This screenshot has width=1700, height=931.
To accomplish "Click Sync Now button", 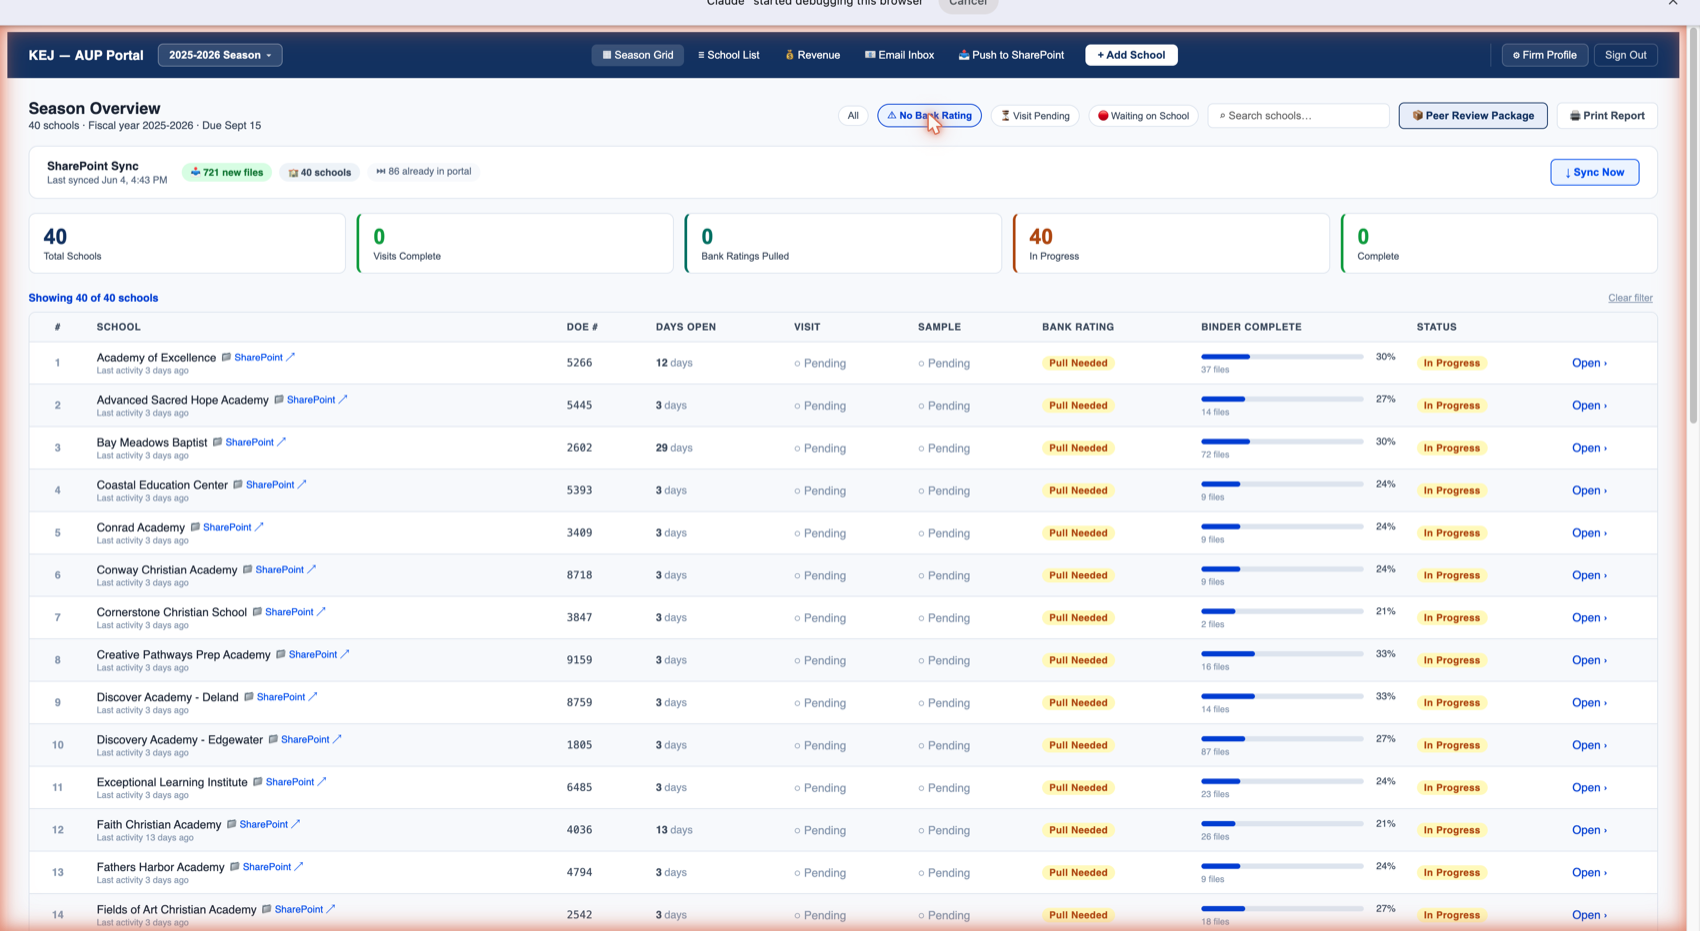I will click(x=1594, y=172).
